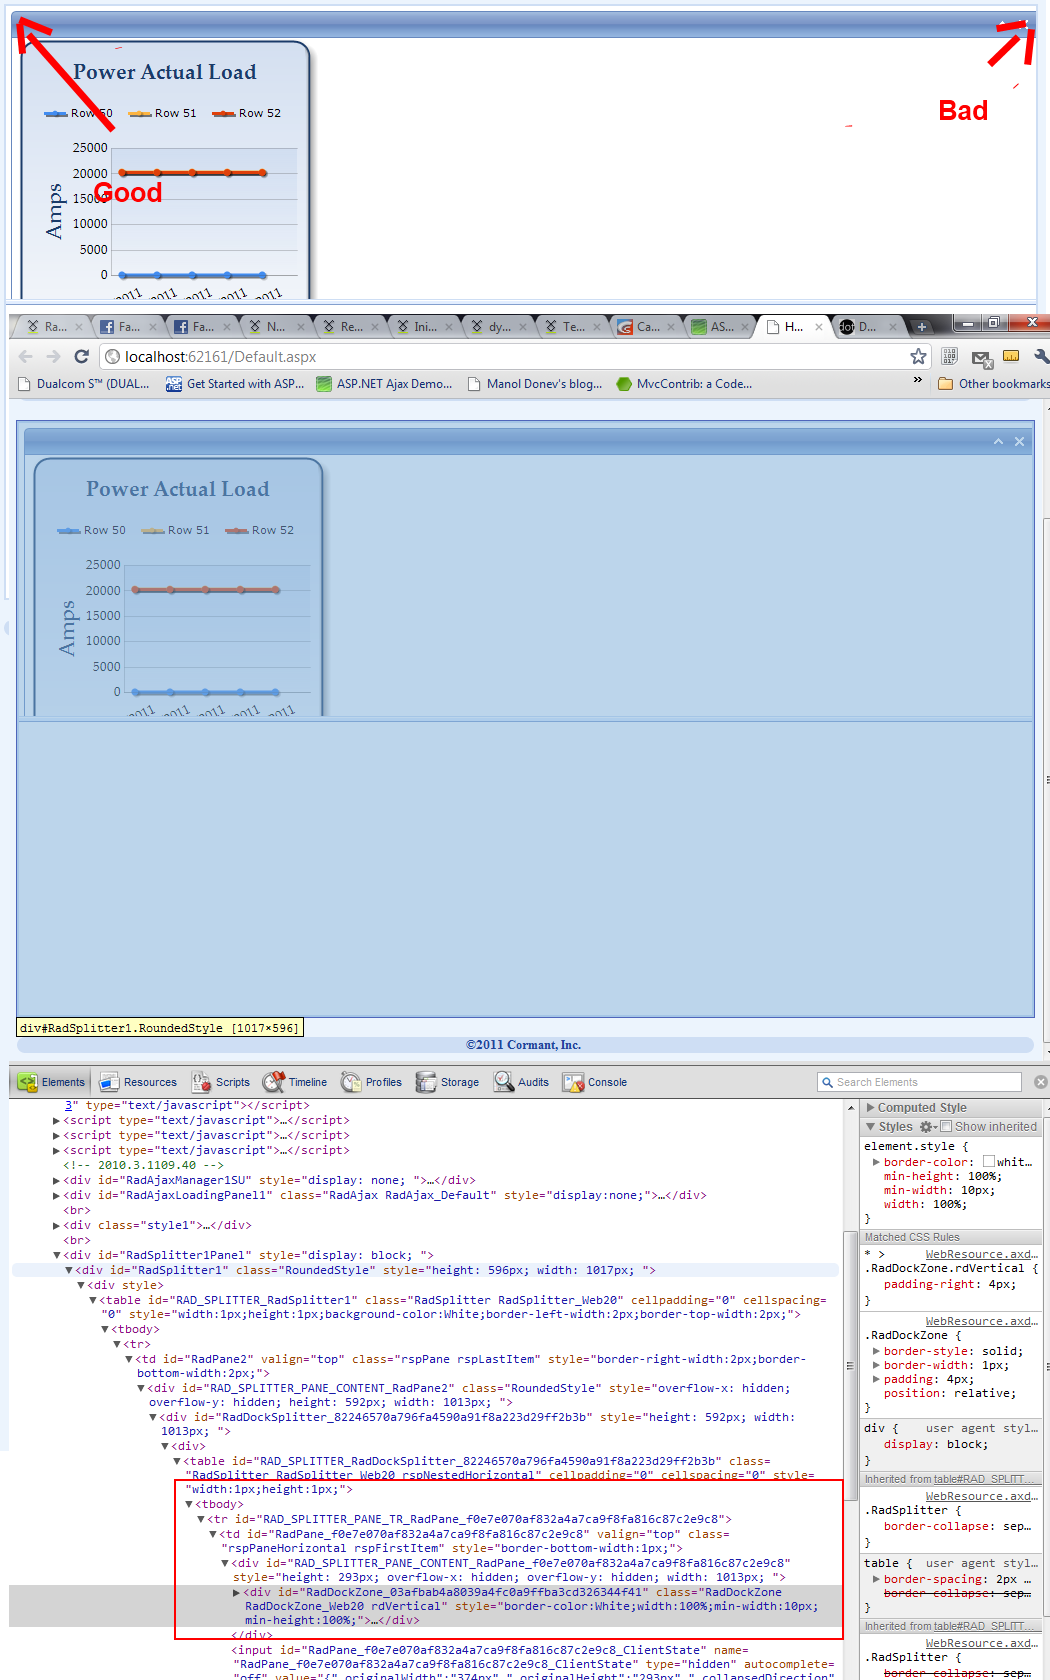
Task: Expand the div class style1 node
Action: click(56, 1226)
